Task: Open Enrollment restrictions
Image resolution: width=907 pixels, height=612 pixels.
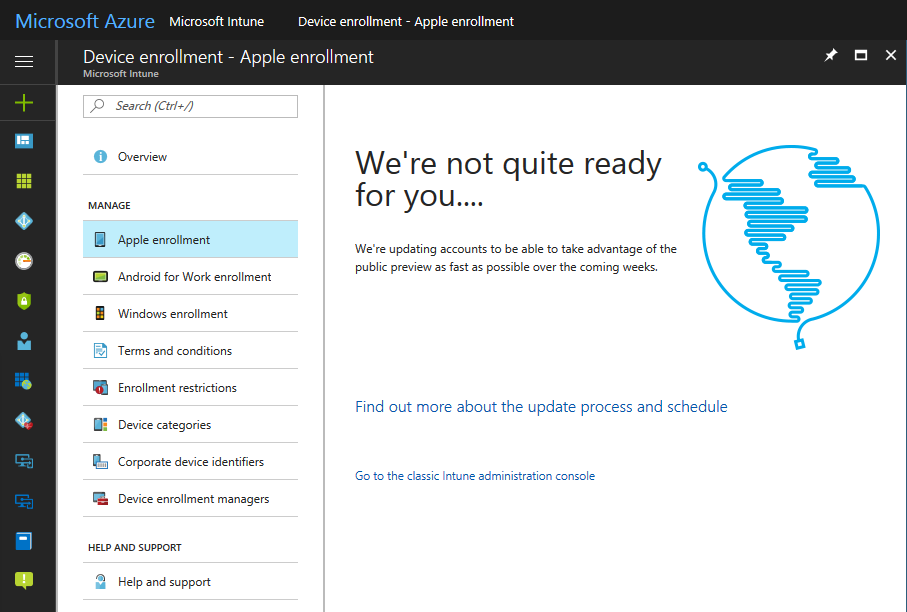Action: point(190,388)
